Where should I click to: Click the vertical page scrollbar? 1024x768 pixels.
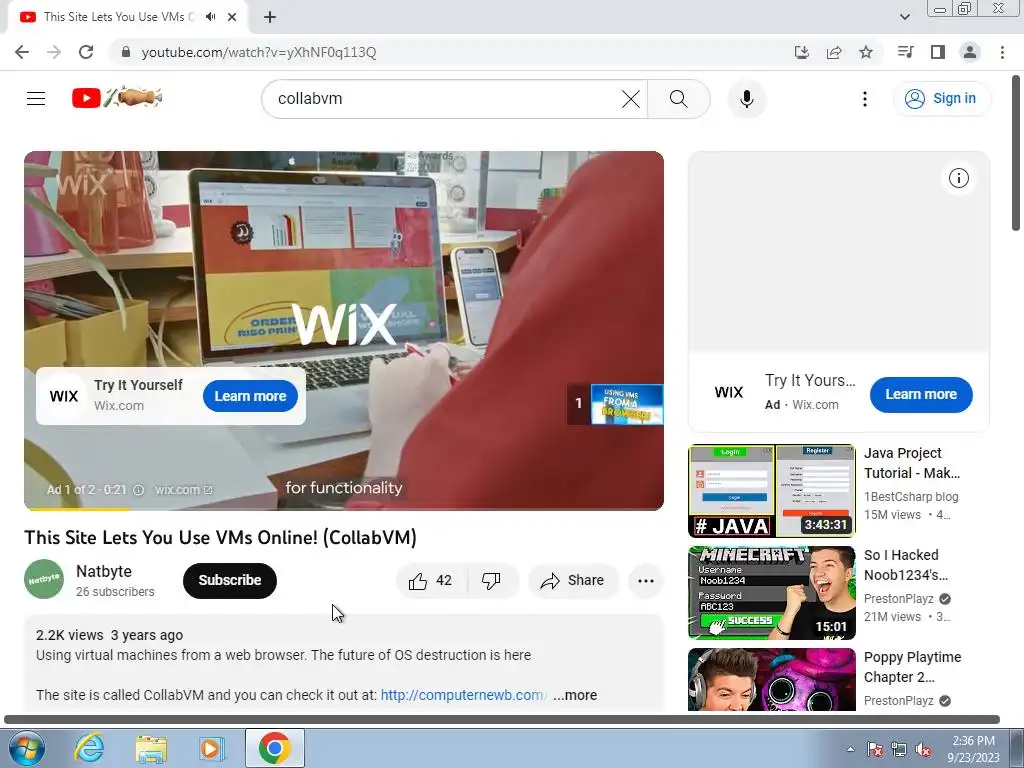(1016, 153)
